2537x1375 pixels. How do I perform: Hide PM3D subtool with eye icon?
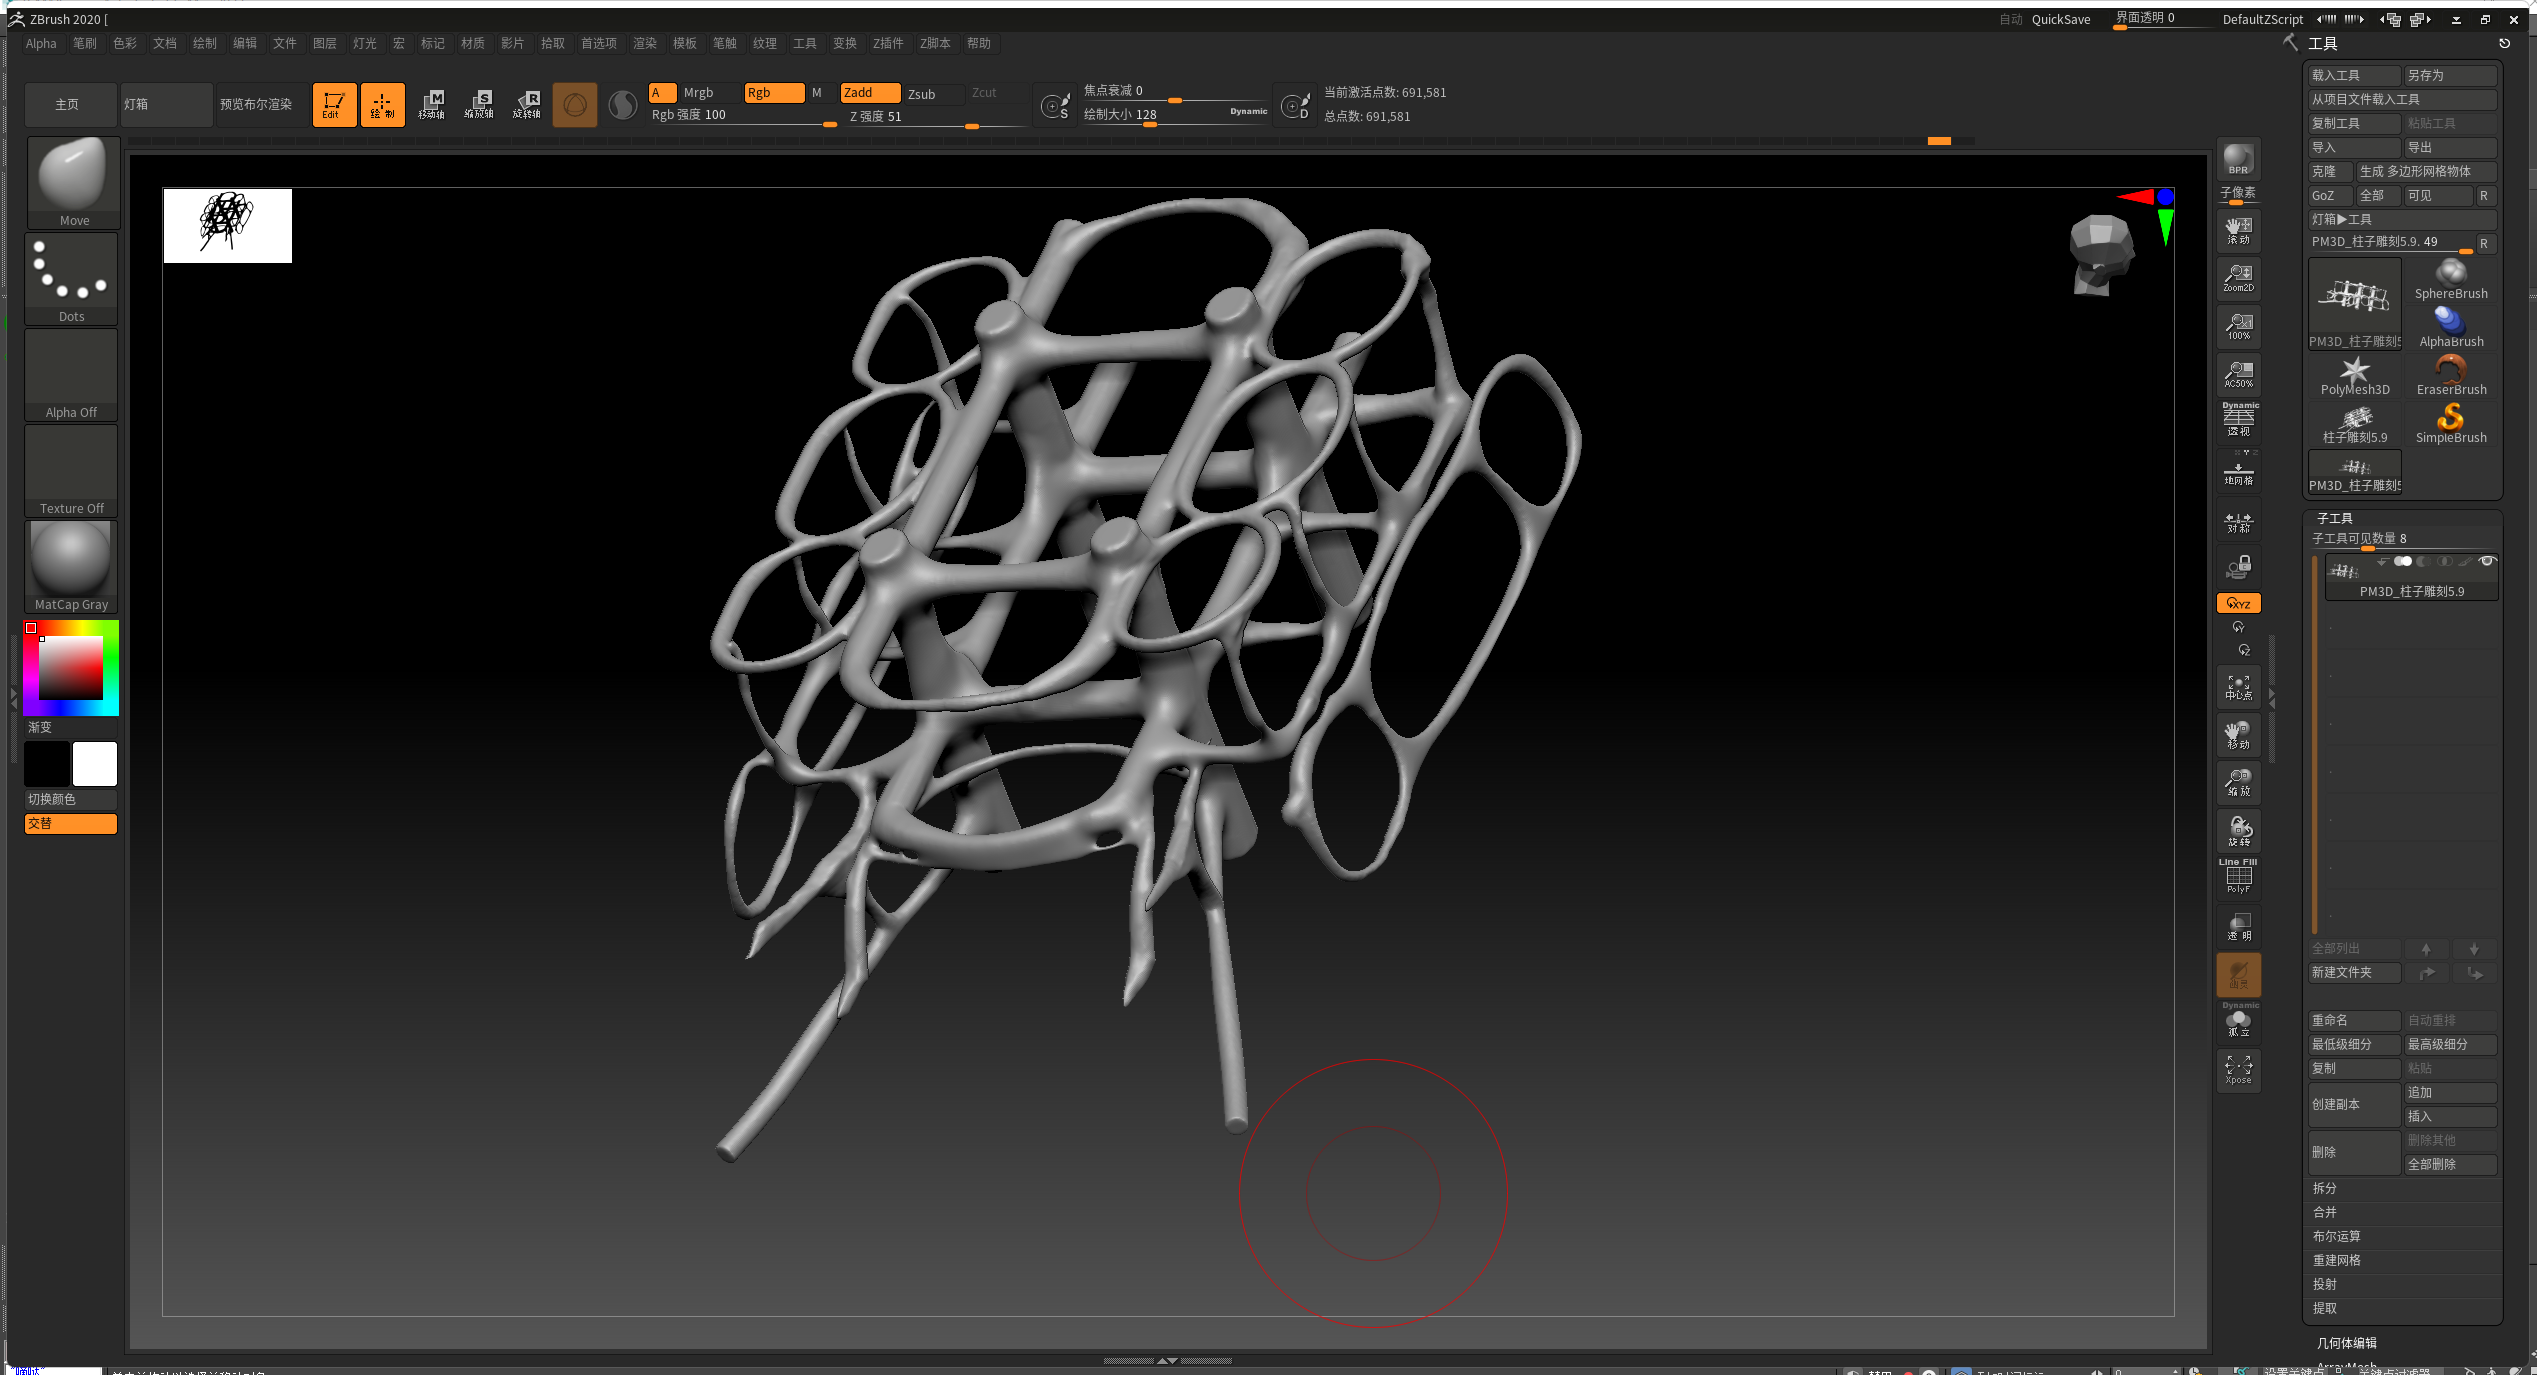[x=2487, y=561]
